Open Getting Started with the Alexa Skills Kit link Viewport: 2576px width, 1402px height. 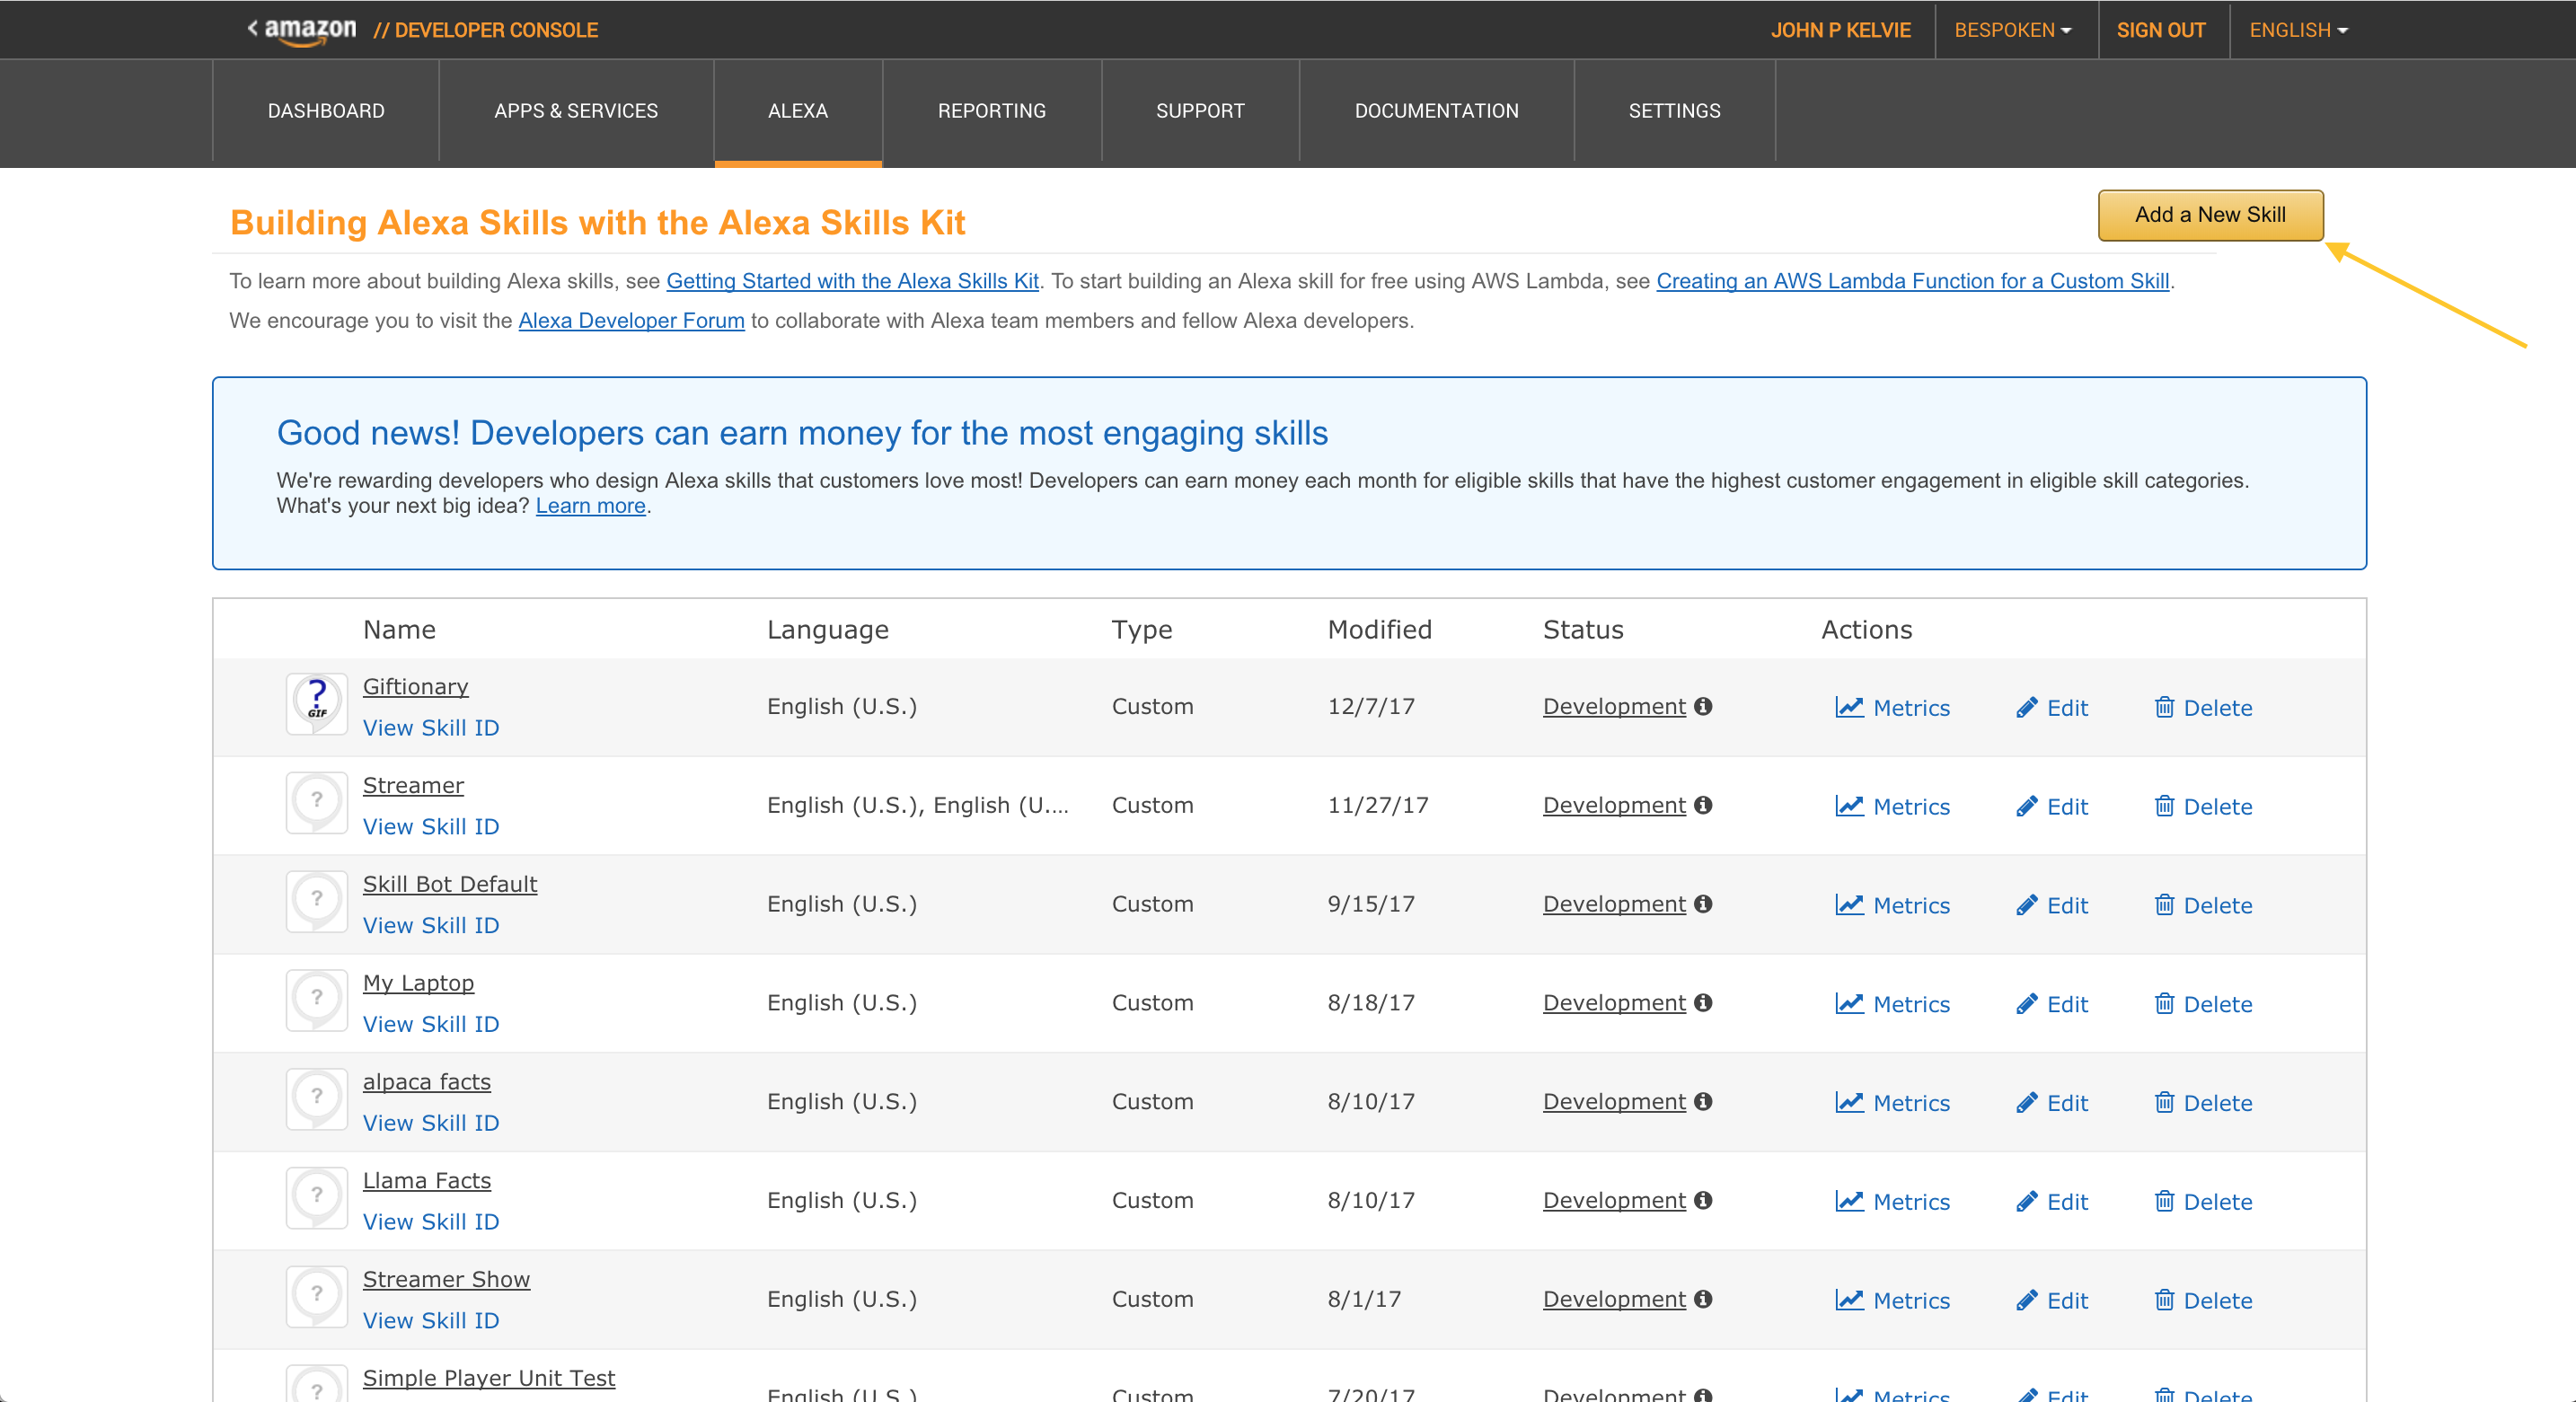pos(852,281)
